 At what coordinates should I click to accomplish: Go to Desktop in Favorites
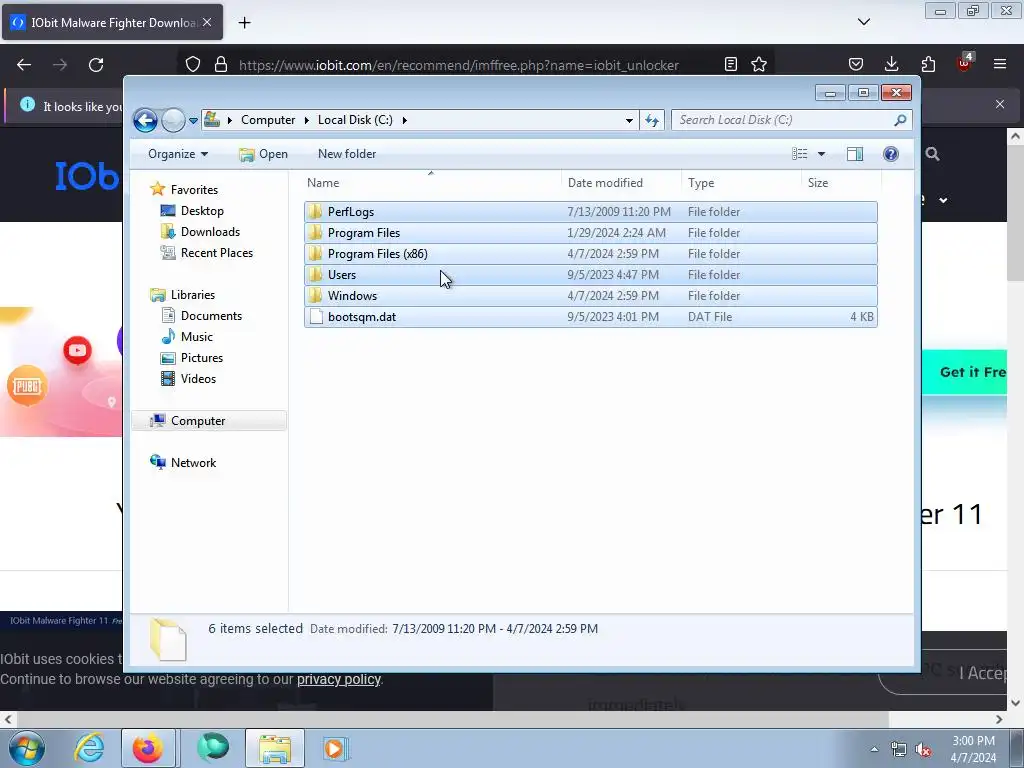tap(202, 211)
